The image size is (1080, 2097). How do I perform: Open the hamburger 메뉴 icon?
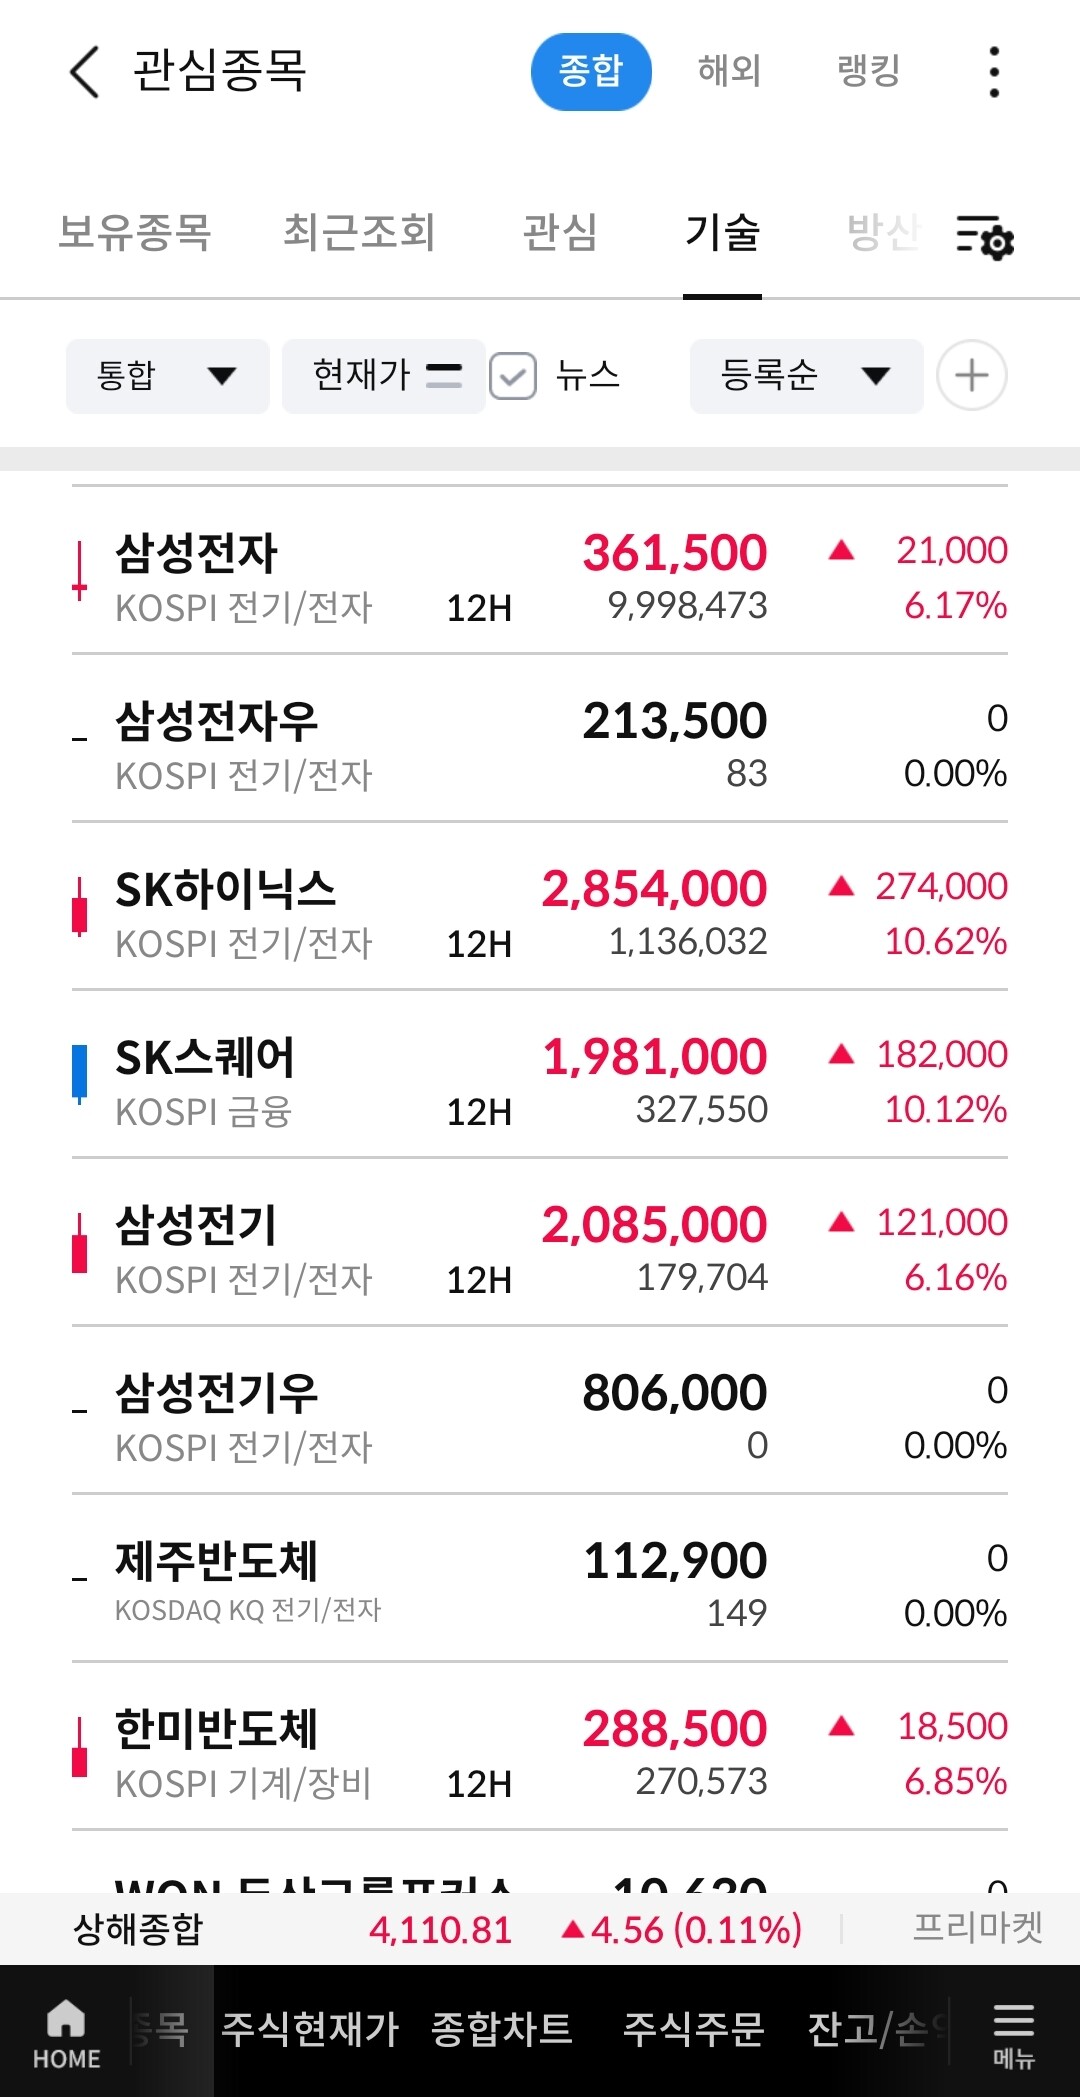pos(1013,2034)
